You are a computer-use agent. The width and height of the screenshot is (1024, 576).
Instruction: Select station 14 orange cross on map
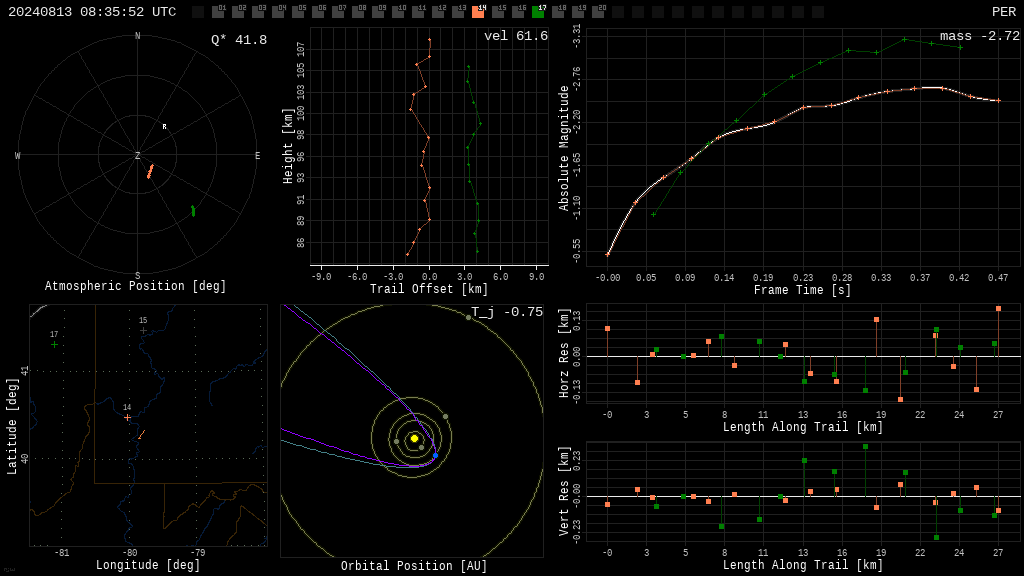pyautogui.click(x=127, y=417)
